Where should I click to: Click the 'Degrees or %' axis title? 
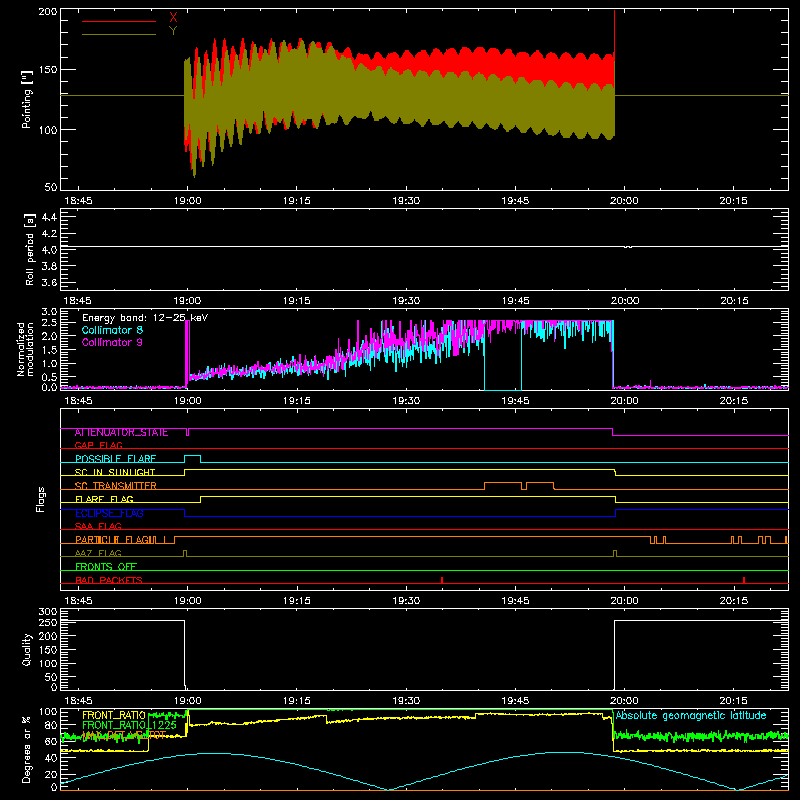pos(27,750)
